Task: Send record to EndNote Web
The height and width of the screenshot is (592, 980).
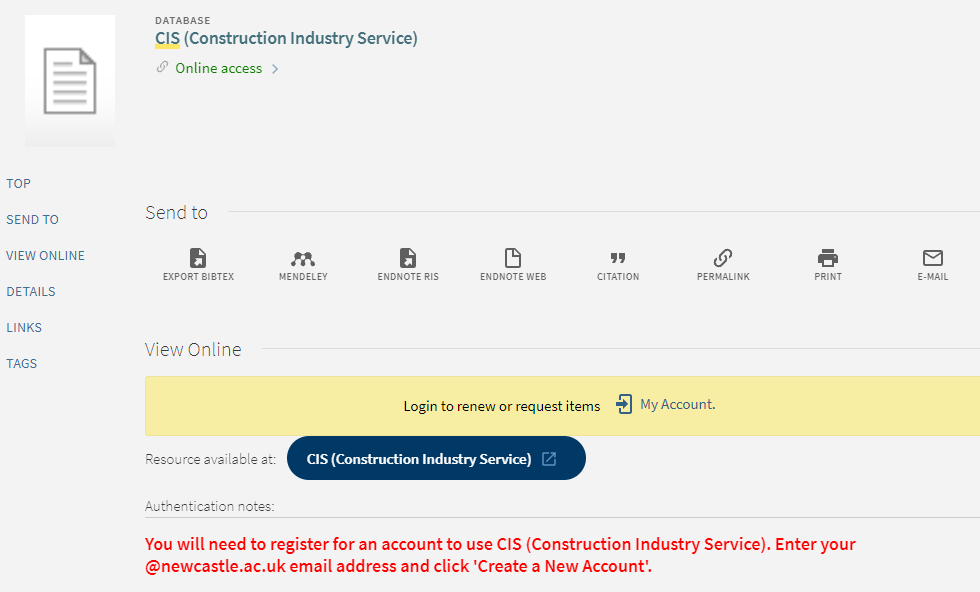Action: [x=513, y=259]
